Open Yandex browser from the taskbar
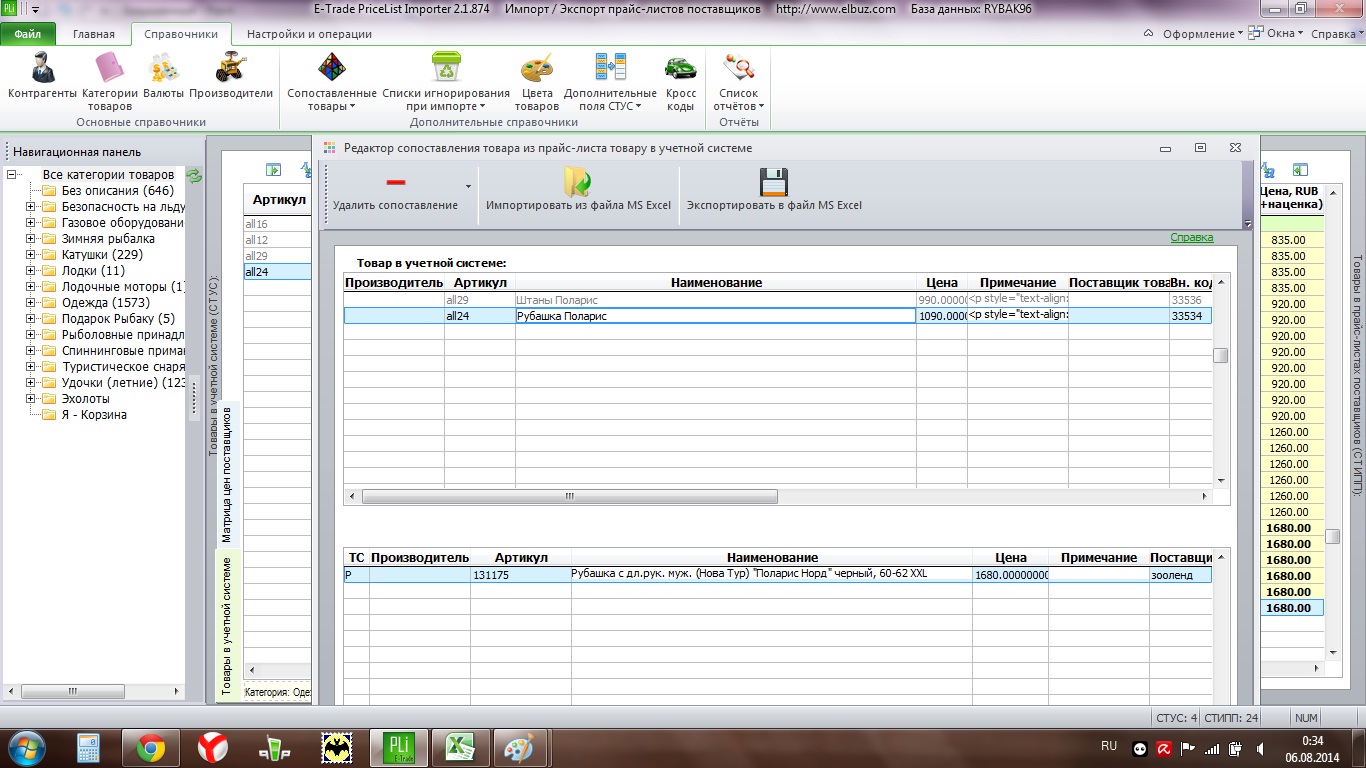Viewport: 1366px width, 768px height. point(212,748)
